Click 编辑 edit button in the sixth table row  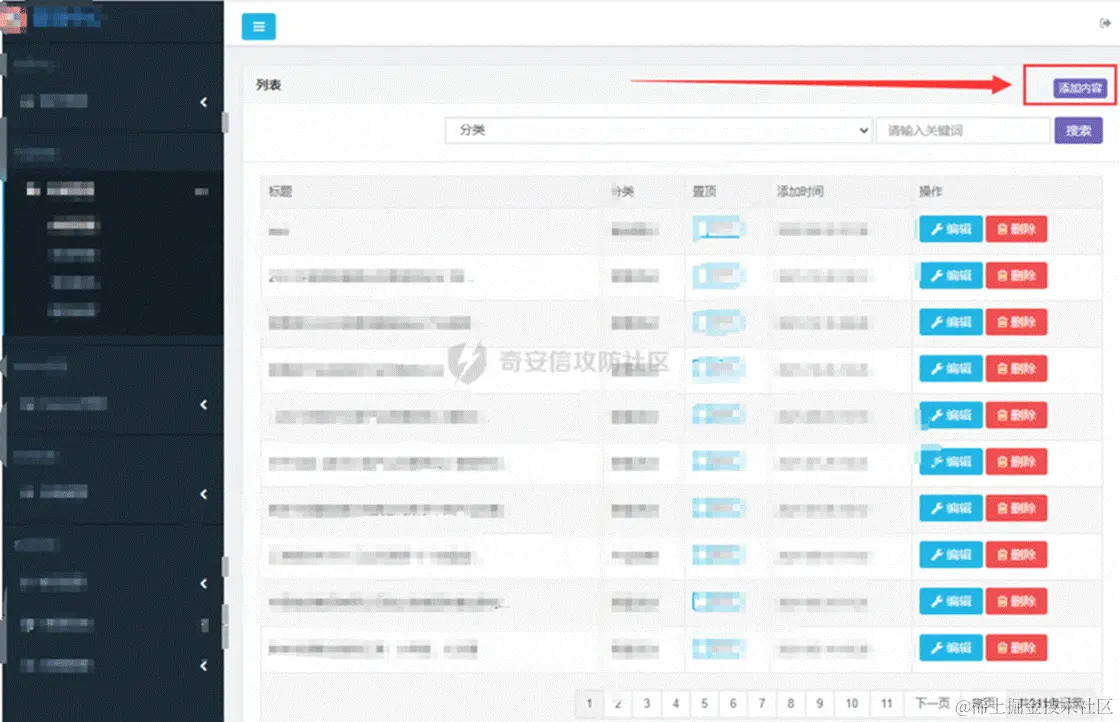[951, 461]
